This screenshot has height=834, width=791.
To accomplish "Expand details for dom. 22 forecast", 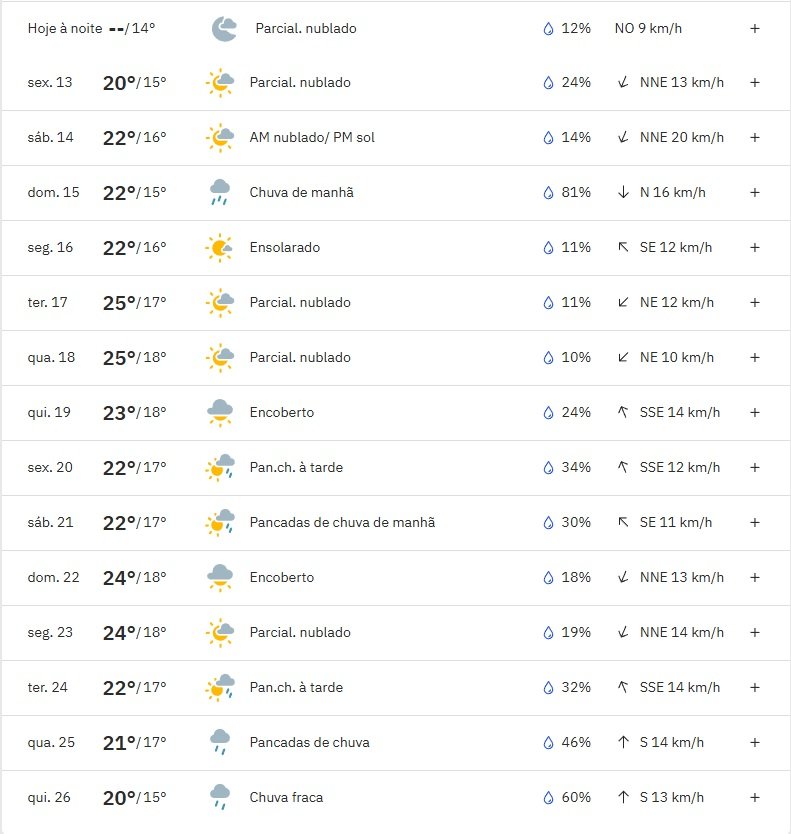I will [754, 577].
